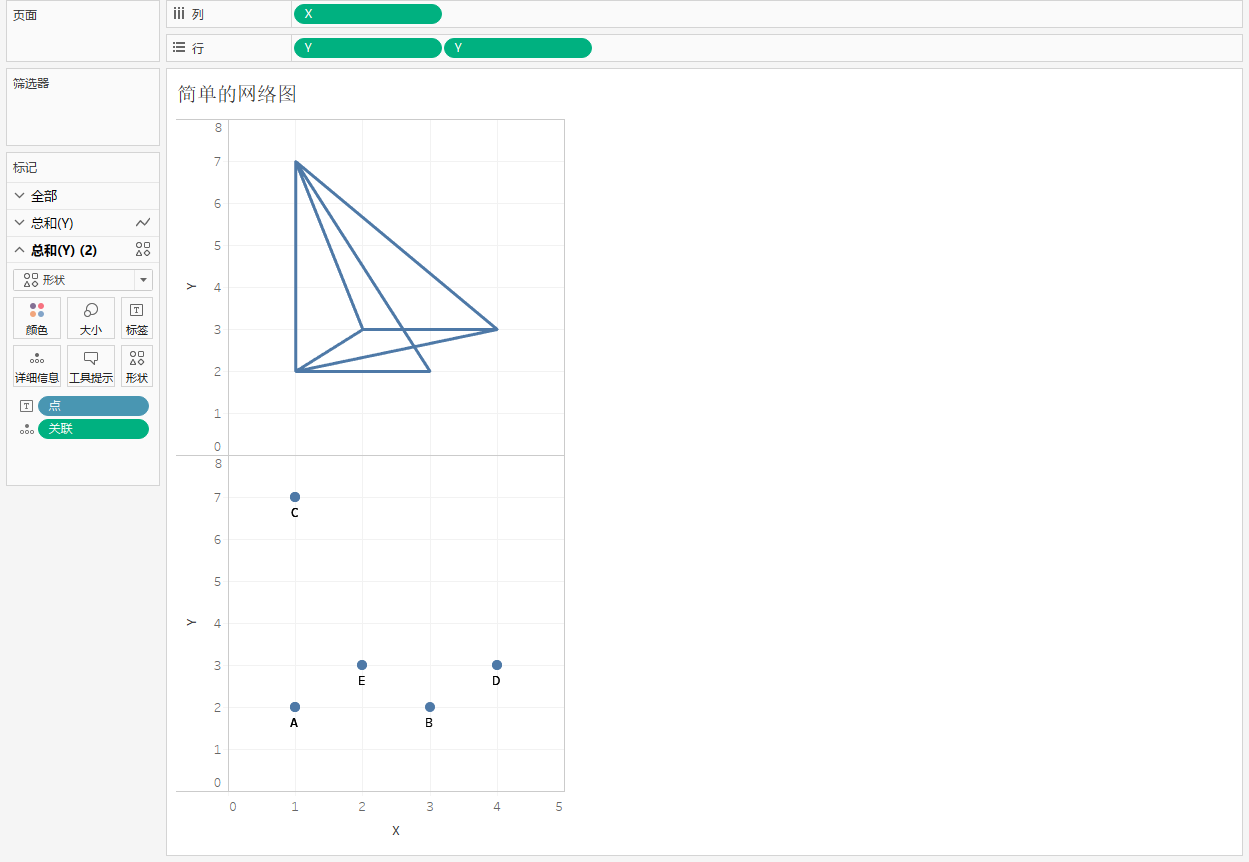Open the mark type dropdown showing 形状
1249x862 pixels.
(83, 280)
